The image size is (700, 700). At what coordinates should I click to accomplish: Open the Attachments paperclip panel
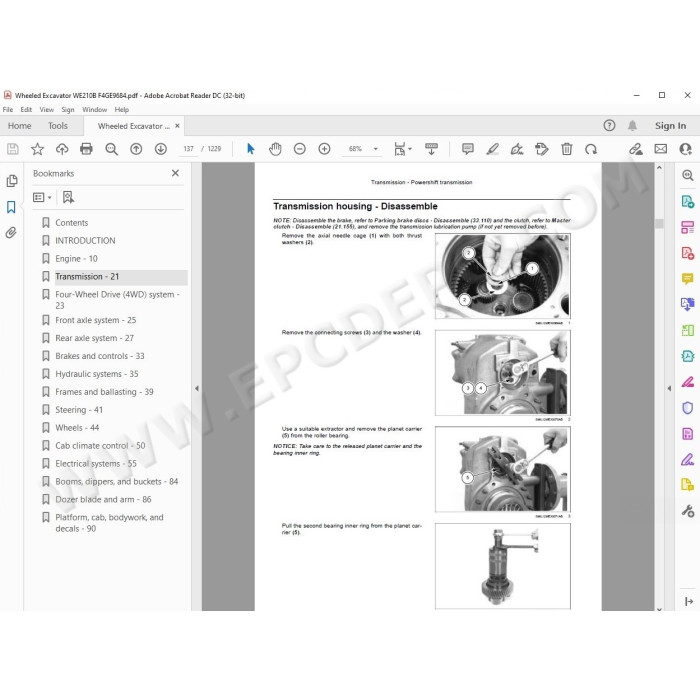point(11,232)
